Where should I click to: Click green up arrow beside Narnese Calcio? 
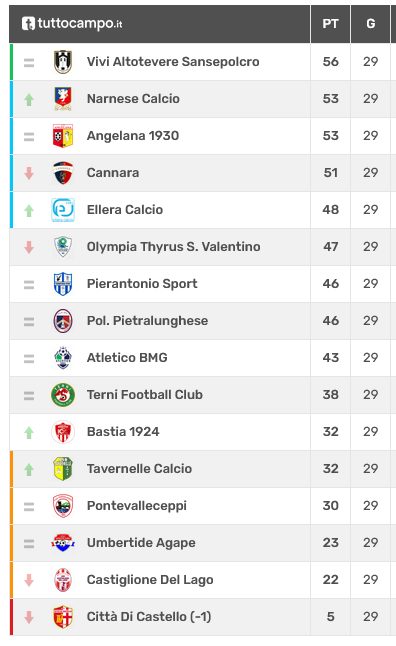(29, 99)
